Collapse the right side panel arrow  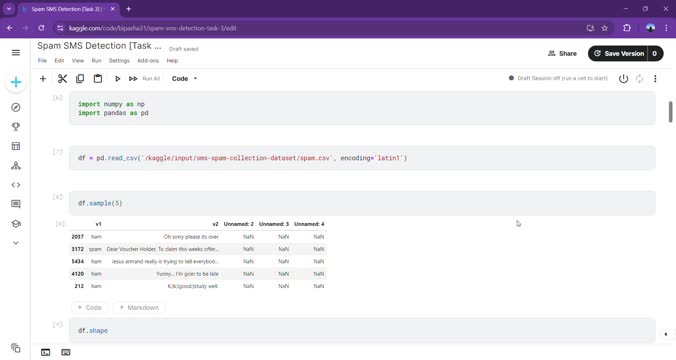[x=666, y=334]
